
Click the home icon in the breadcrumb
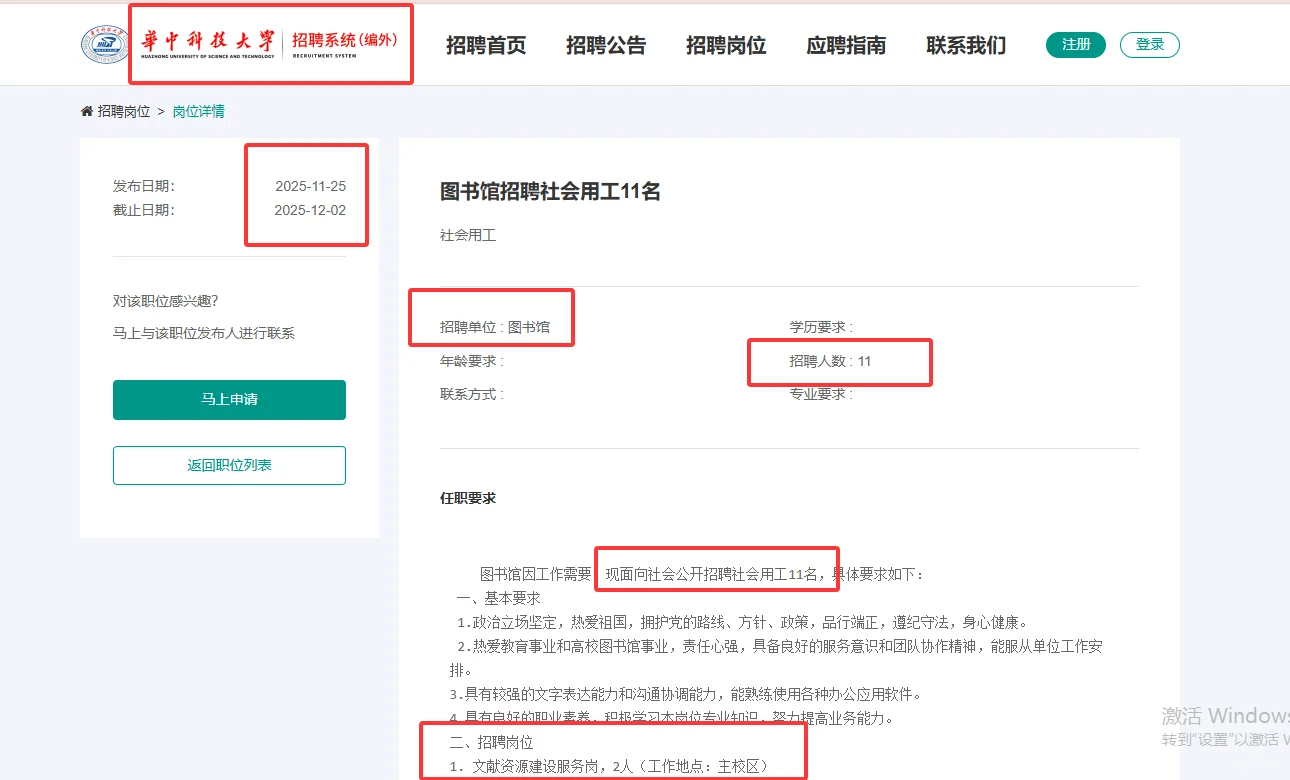coord(85,110)
